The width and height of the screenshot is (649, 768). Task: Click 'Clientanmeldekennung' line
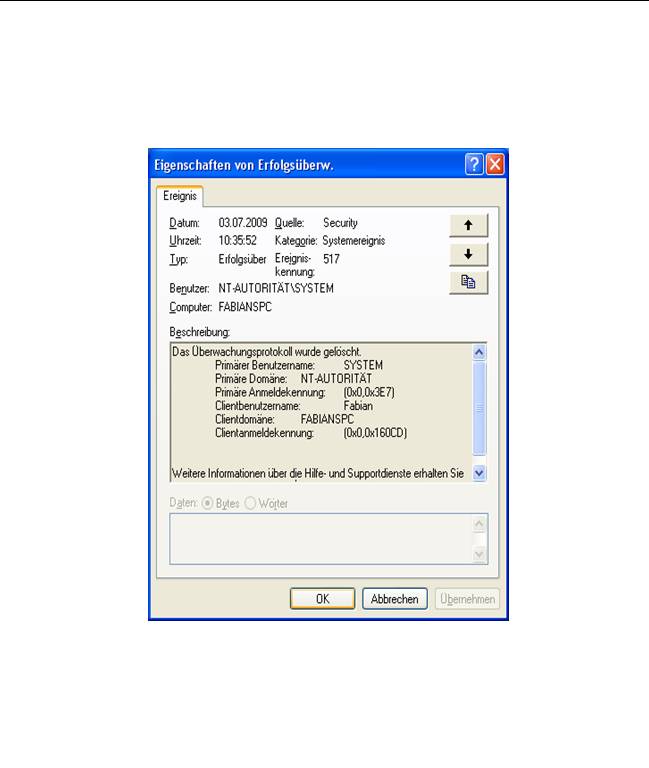(x=311, y=433)
